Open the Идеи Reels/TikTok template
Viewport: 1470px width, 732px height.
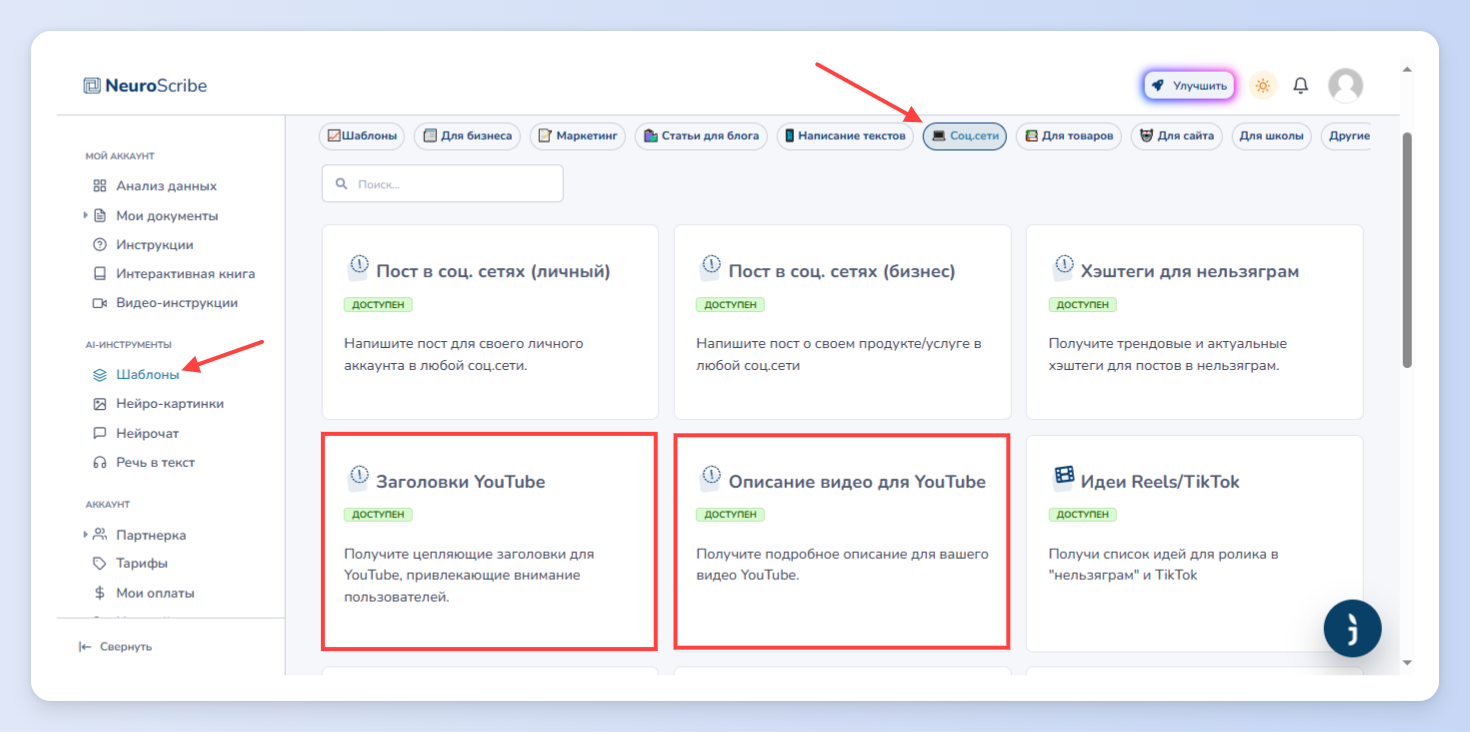click(x=1194, y=543)
